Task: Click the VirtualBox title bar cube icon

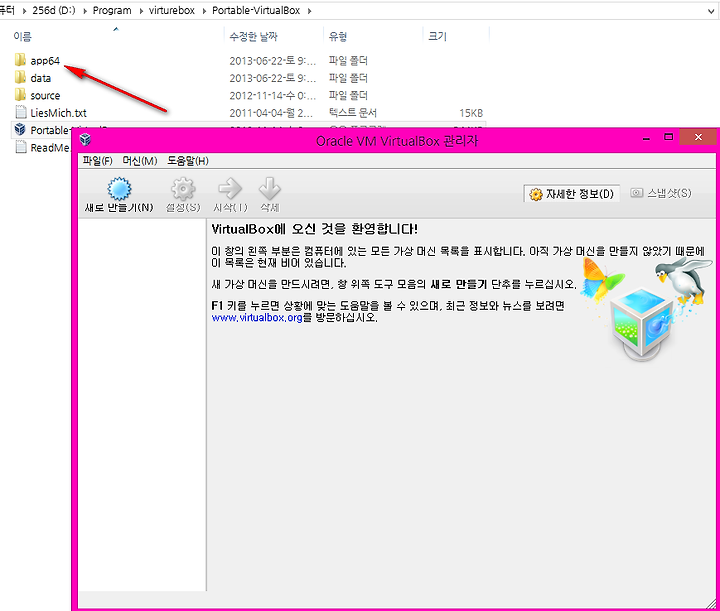Action: [x=85, y=139]
